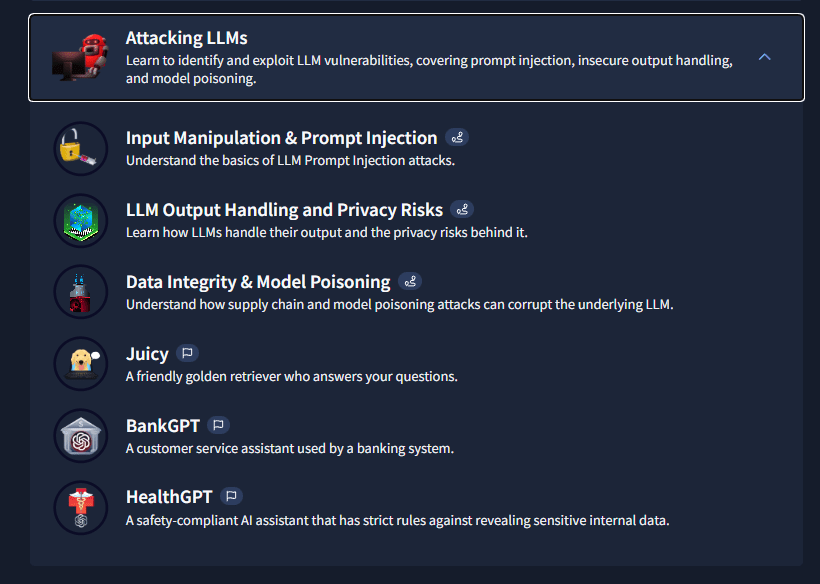Click walkthrough badge beside Data Integrity title
Image resolution: width=820 pixels, height=584 pixels.
pos(410,282)
